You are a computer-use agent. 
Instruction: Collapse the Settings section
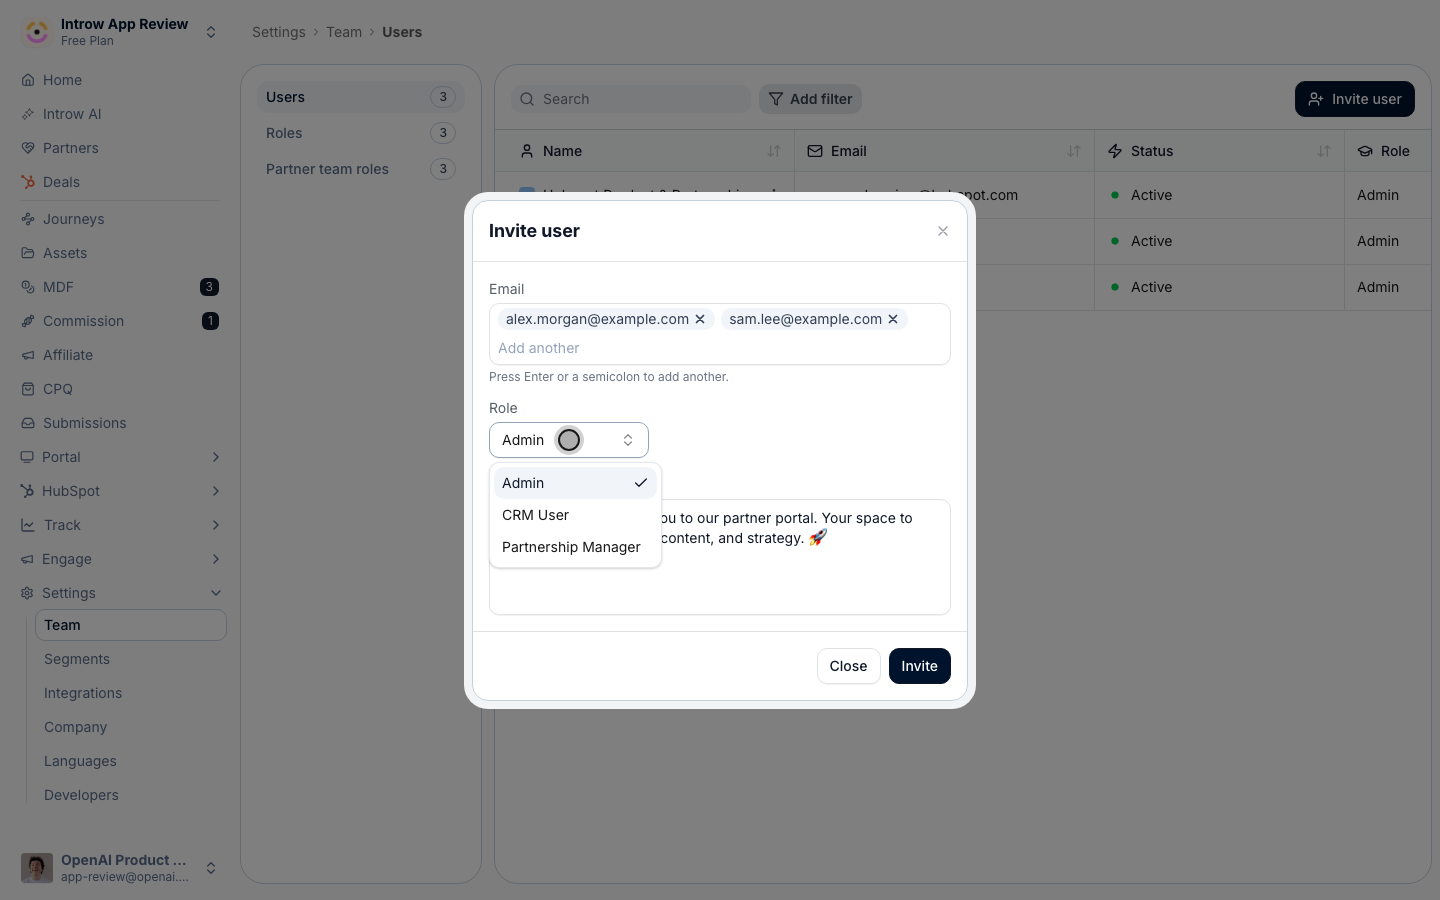(216, 593)
